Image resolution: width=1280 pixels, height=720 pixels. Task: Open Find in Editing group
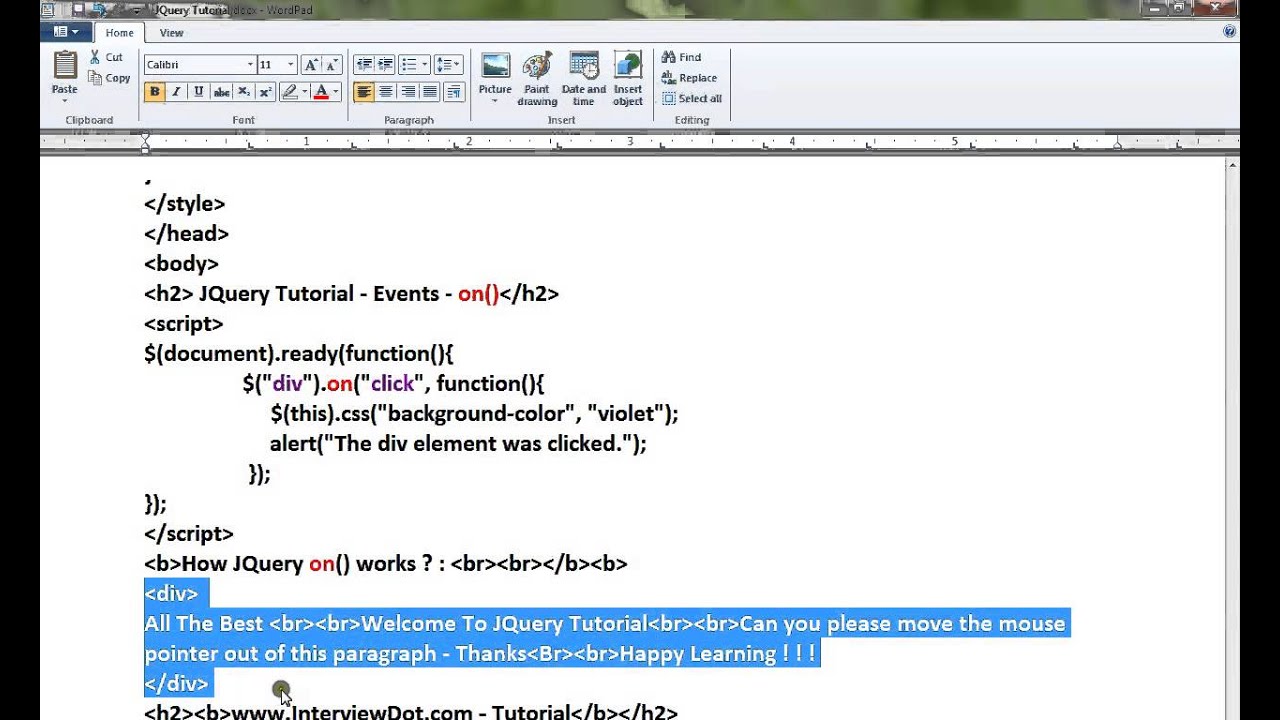coord(681,57)
